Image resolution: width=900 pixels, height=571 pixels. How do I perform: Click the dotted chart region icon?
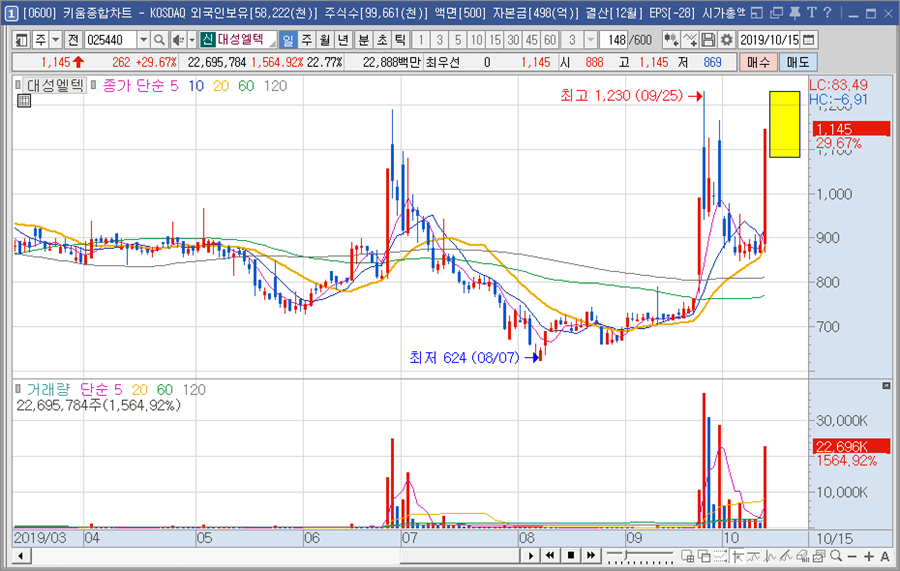pyautogui.click(x=720, y=556)
